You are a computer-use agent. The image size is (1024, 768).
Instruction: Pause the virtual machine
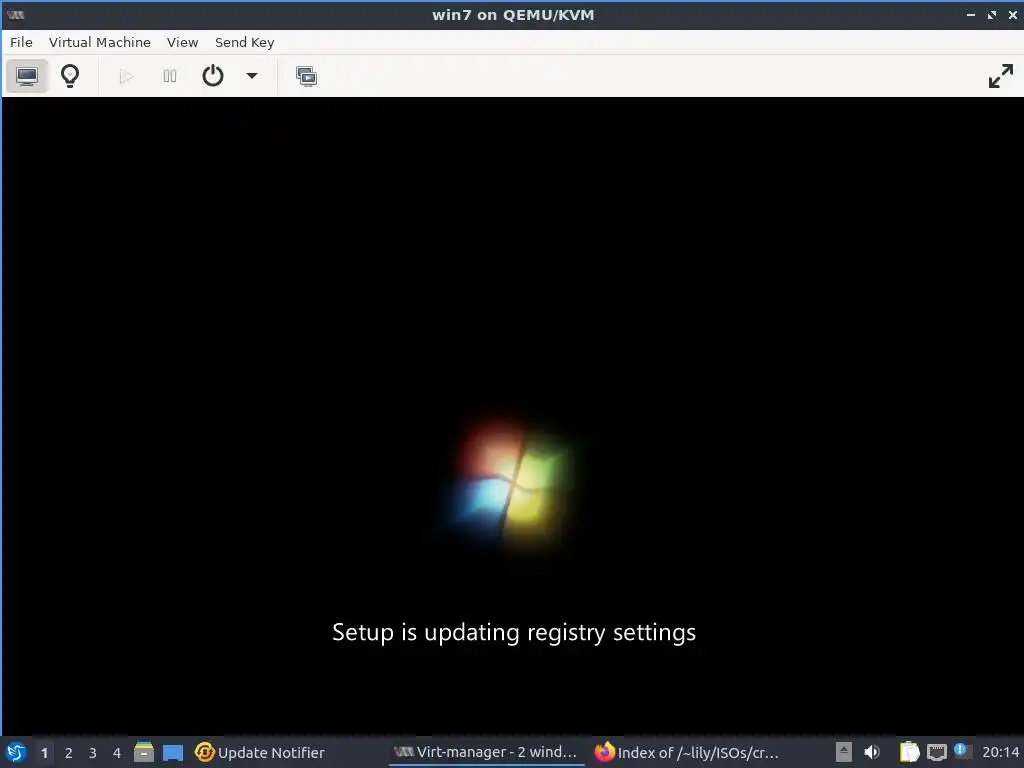pos(170,76)
